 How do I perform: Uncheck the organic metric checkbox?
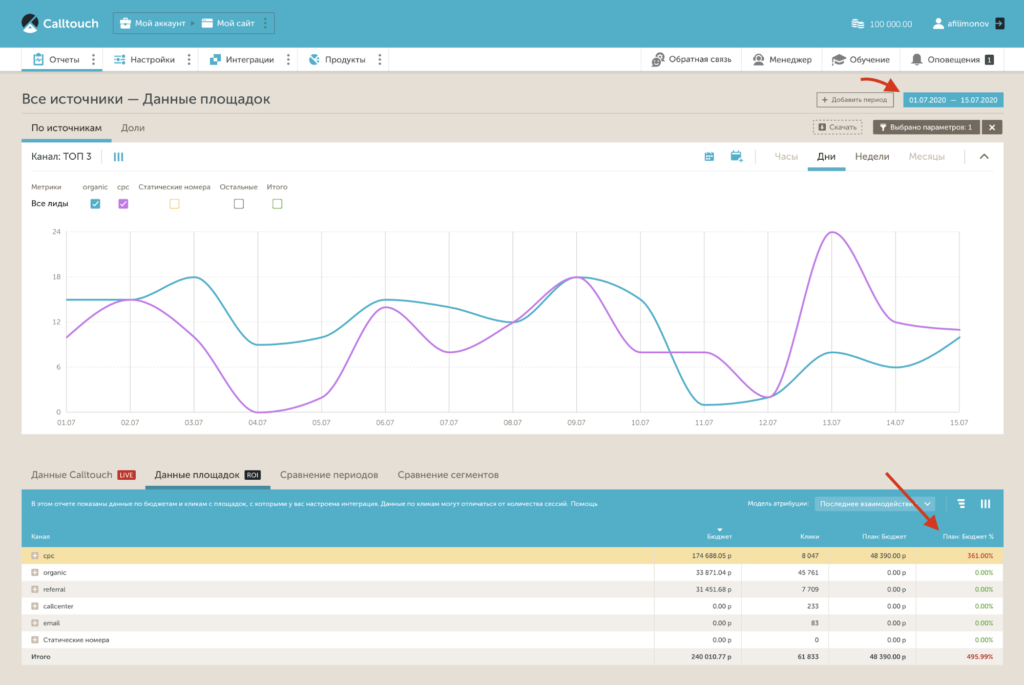tap(95, 204)
